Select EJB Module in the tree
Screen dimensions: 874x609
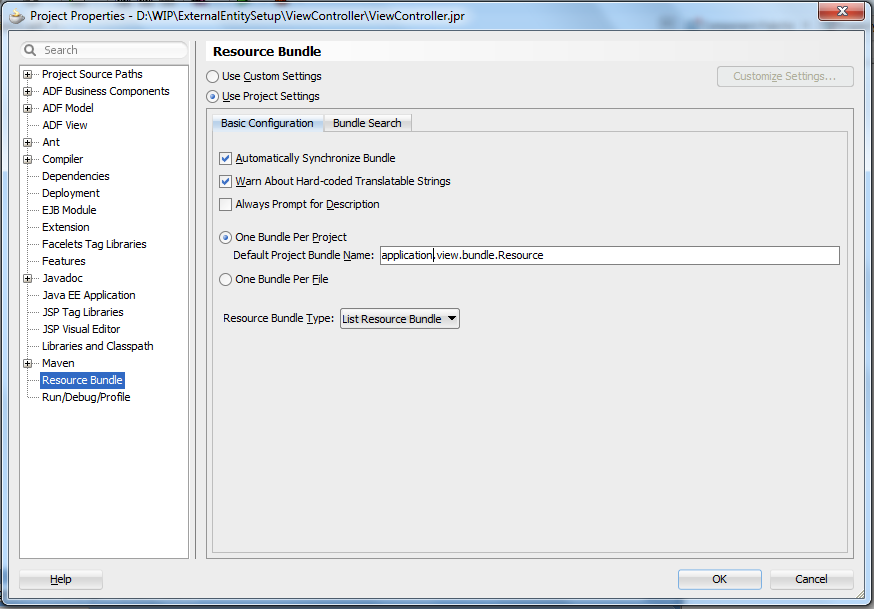pos(69,210)
